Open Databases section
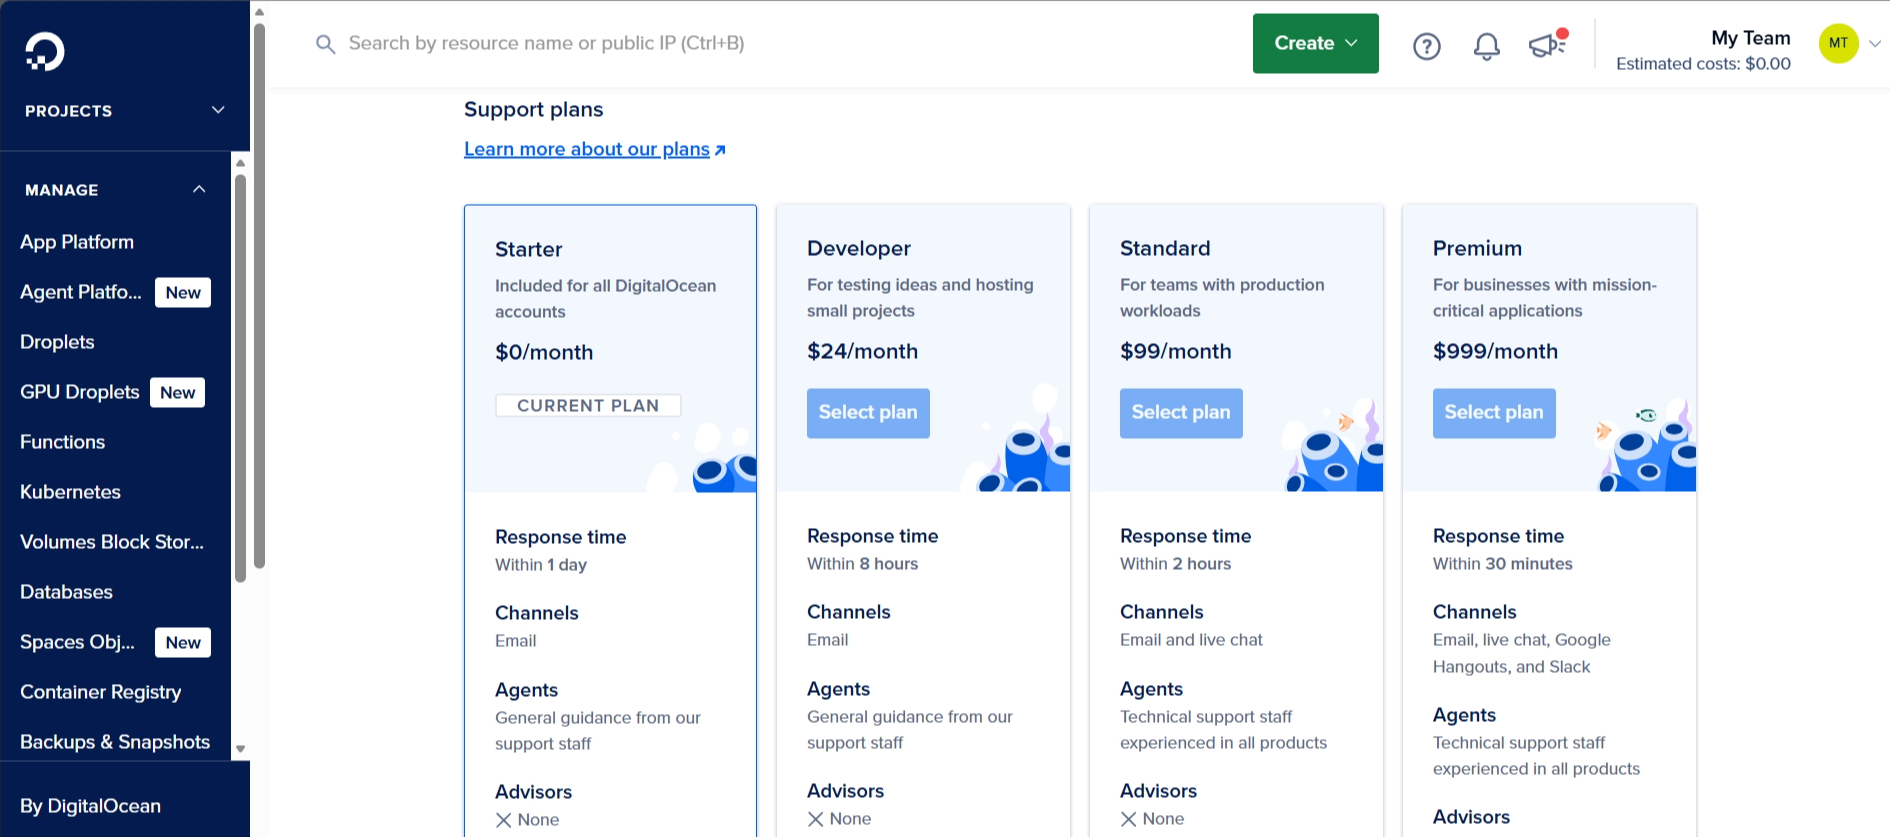Viewport: 1890px width, 837px height. tap(66, 592)
